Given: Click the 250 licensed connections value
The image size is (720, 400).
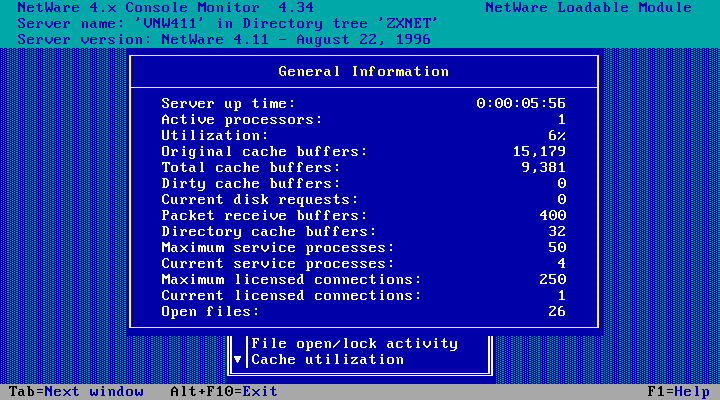Looking at the screenshot, I should pos(552,280).
